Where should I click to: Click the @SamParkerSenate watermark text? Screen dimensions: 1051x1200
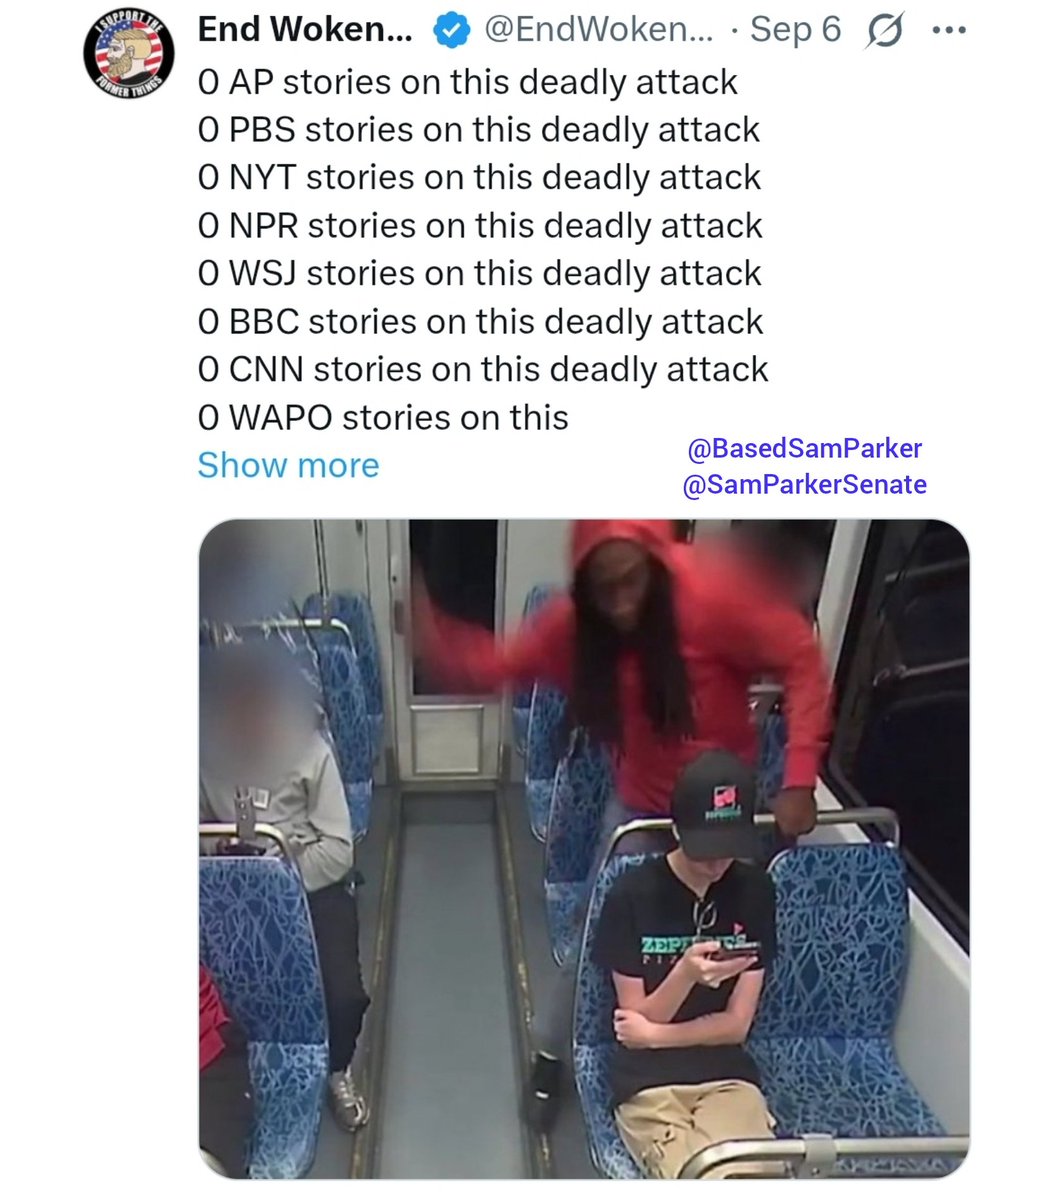tap(804, 485)
